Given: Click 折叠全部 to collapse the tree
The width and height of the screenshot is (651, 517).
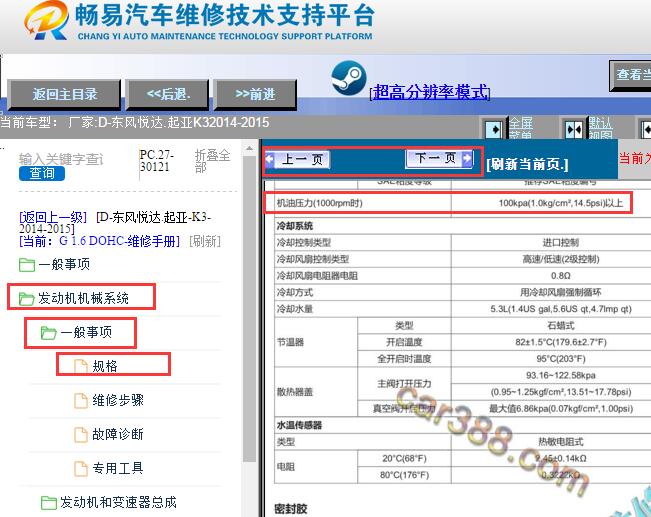Looking at the screenshot, I should [212, 161].
